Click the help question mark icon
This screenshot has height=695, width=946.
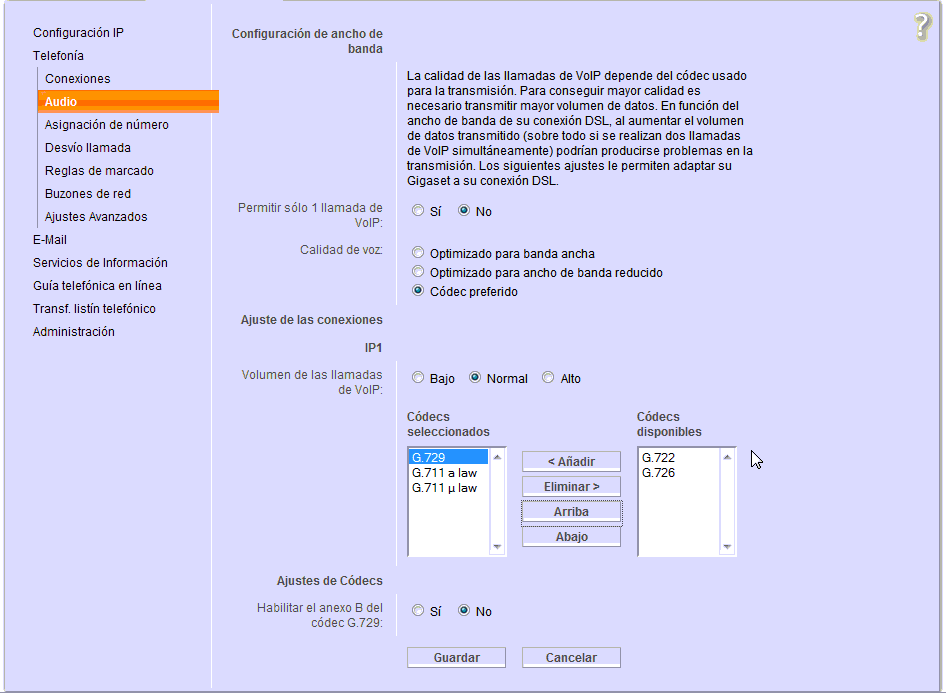(x=922, y=27)
